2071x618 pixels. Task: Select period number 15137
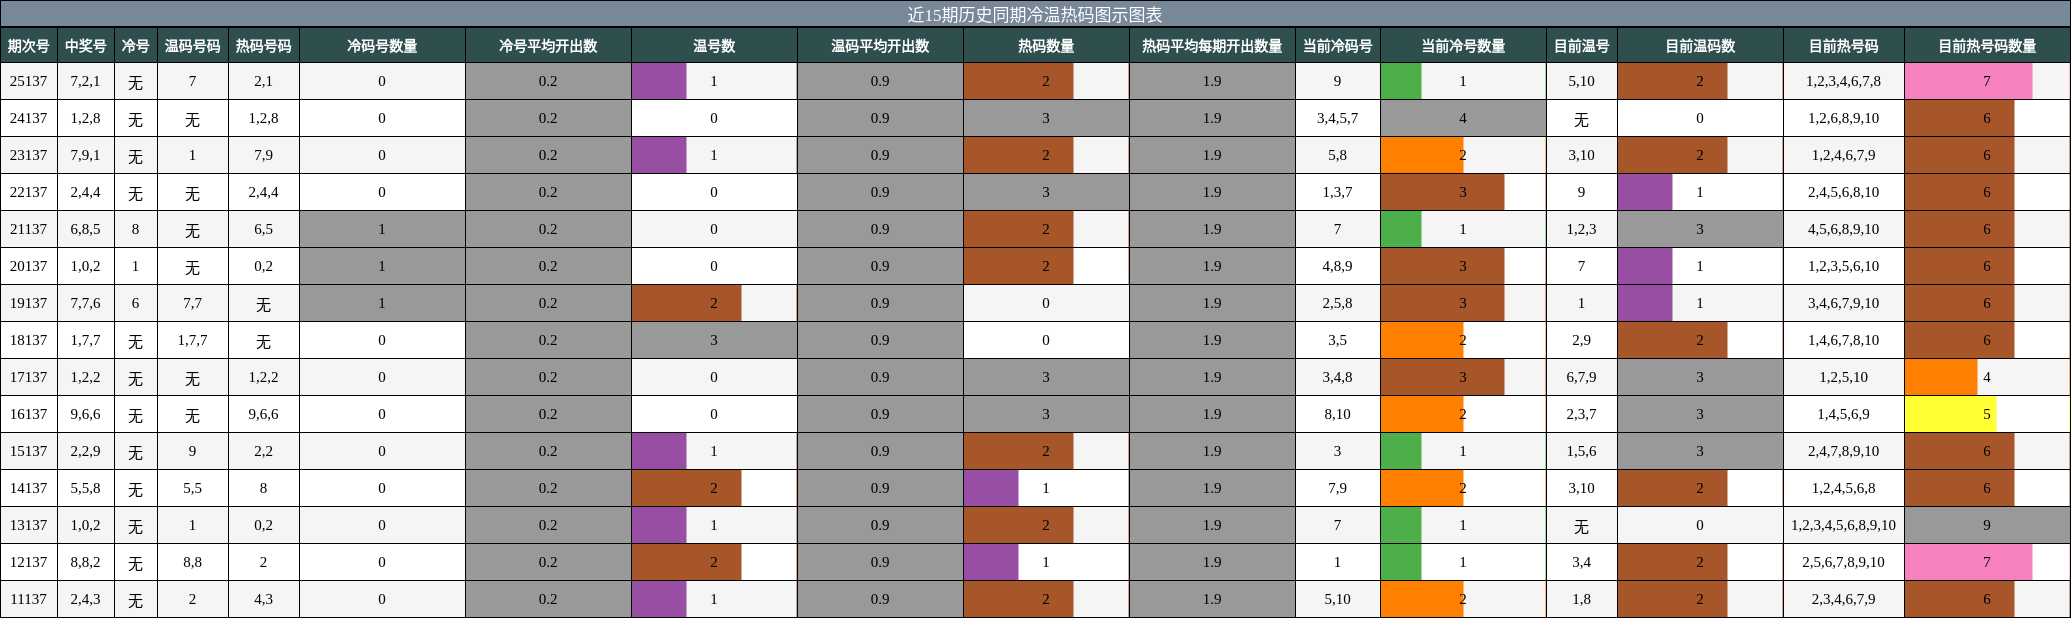click(28, 451)
